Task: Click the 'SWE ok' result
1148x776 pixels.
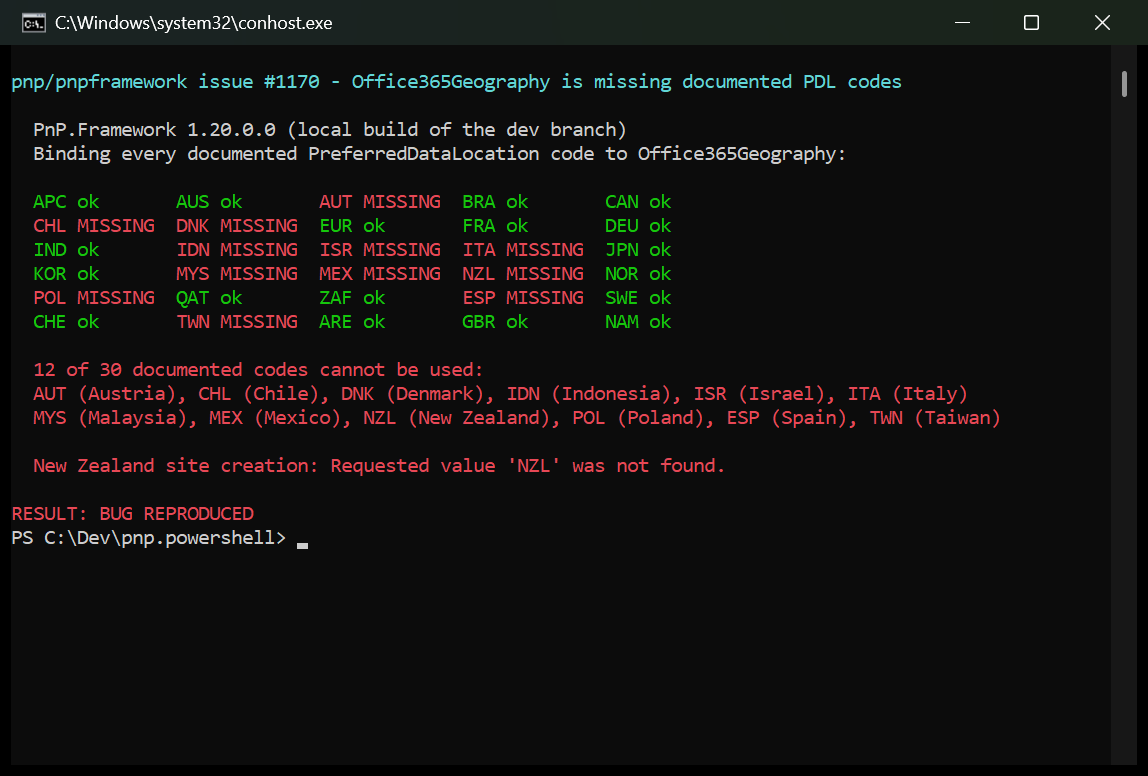Action: pos(638,298)
